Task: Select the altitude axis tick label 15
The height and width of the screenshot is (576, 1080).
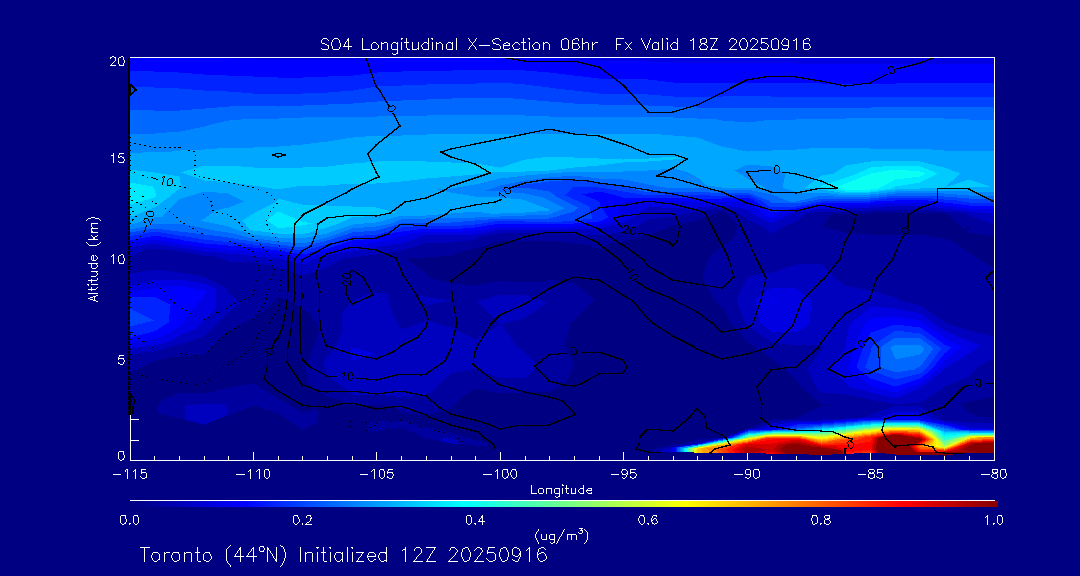Action: (117, 158)
